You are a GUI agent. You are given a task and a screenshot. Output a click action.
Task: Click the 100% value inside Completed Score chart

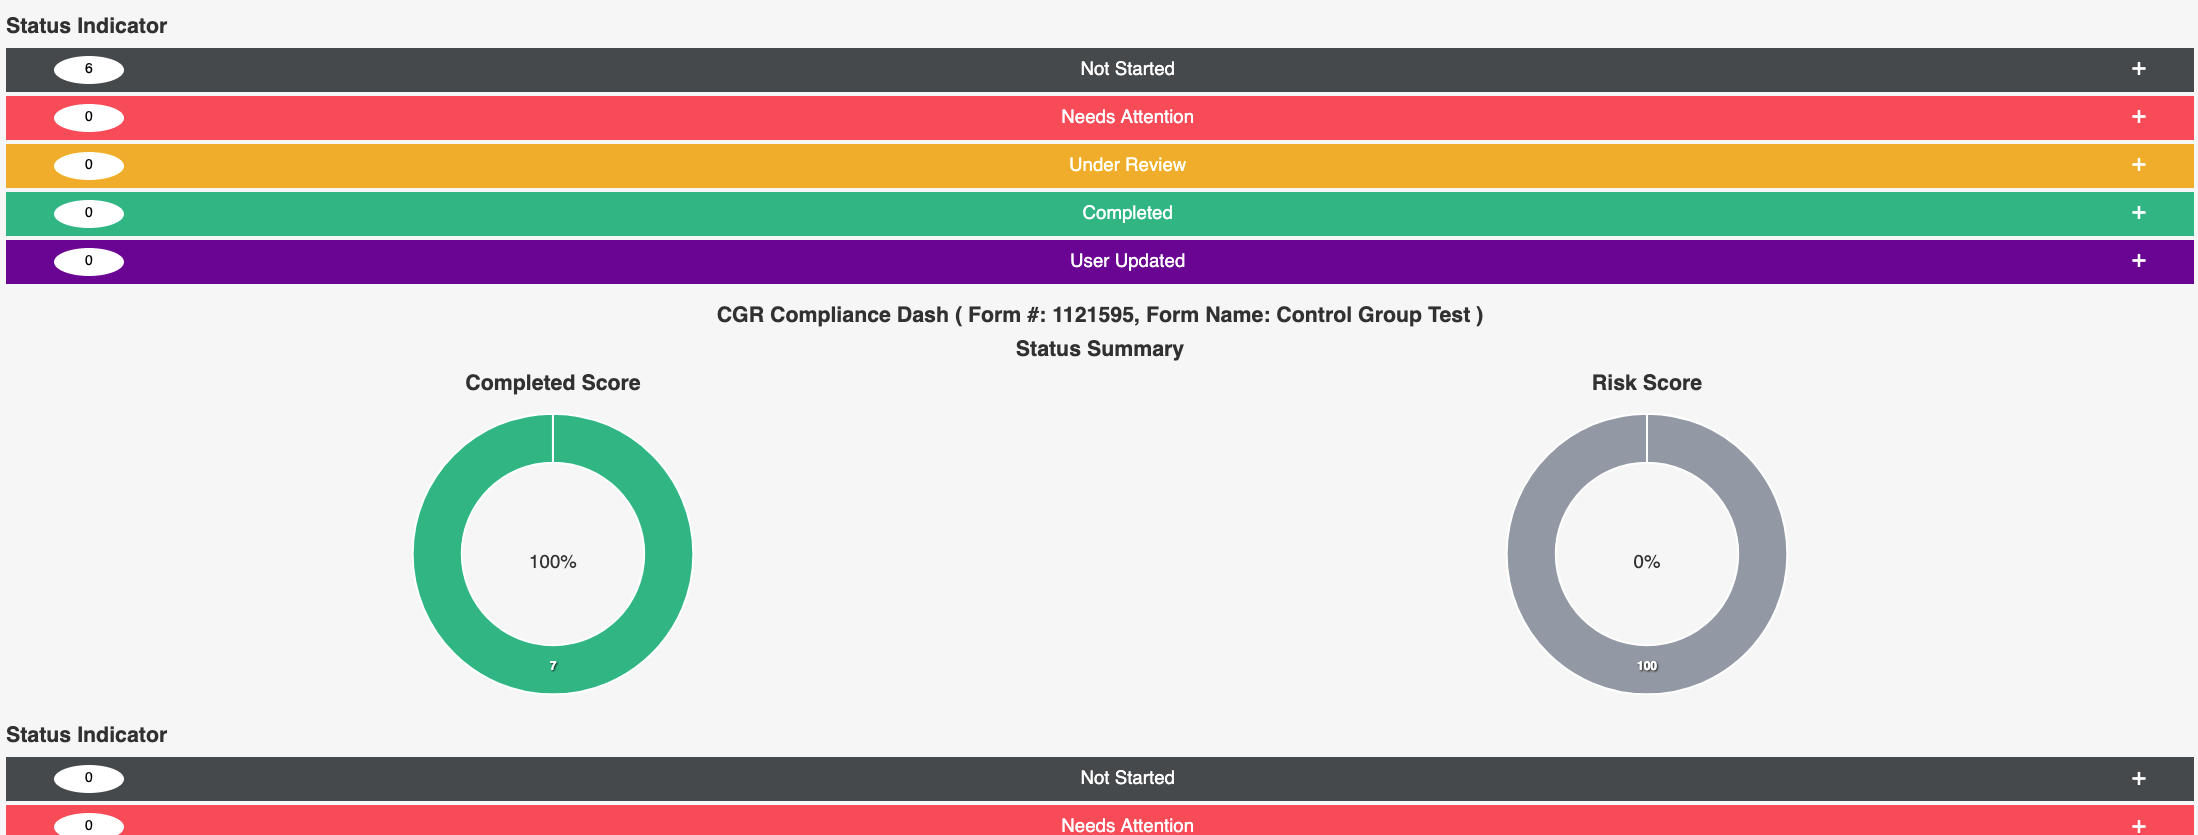(x=553, y=562)
